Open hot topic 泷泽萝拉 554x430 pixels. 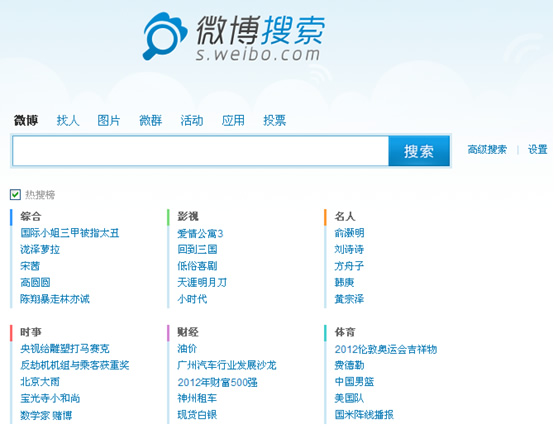click(40, 249)
